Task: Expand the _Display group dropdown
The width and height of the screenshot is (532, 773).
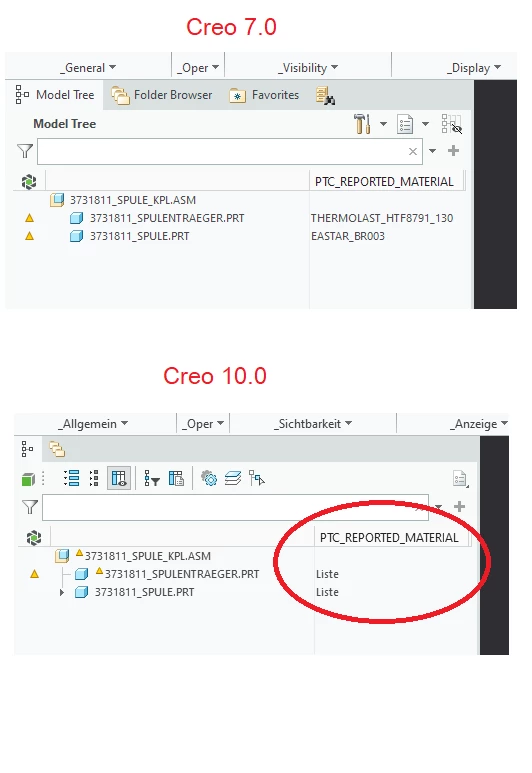Action: pyautogui.click(x=474, y=68)
